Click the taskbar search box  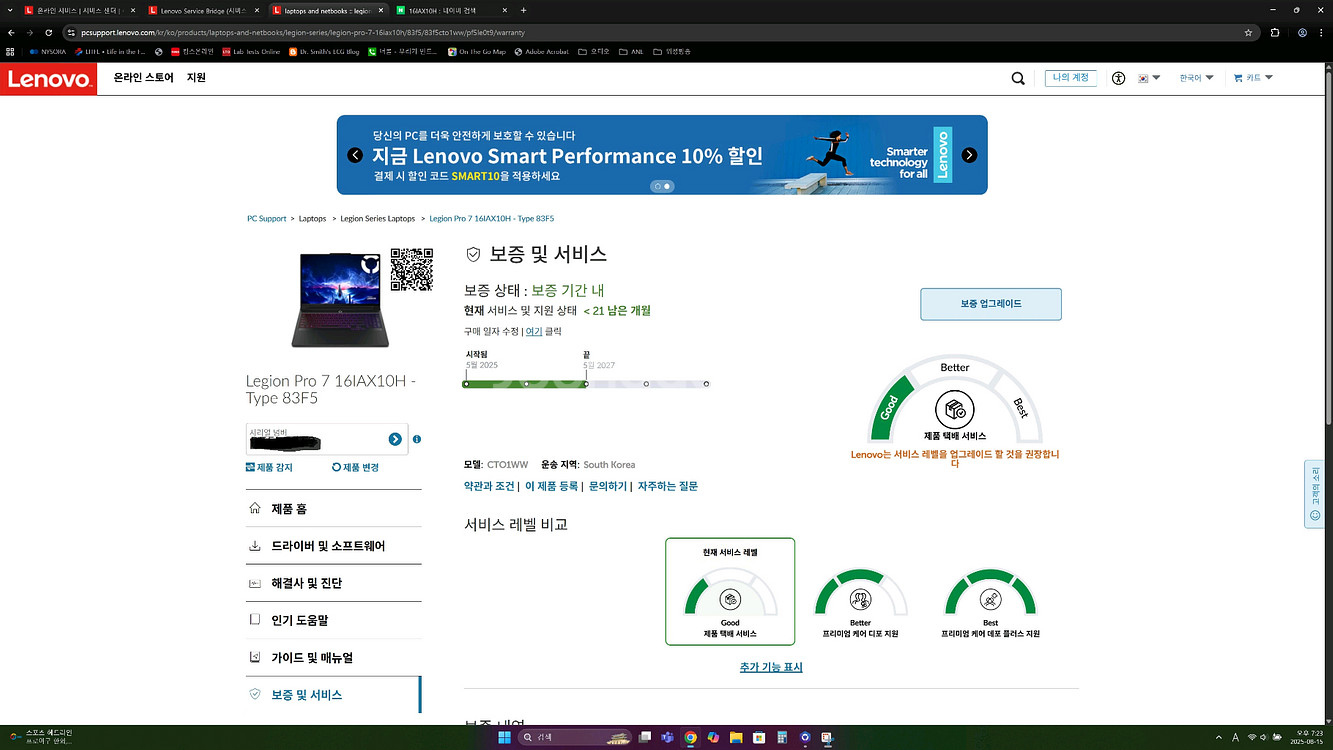pos(574,738)
